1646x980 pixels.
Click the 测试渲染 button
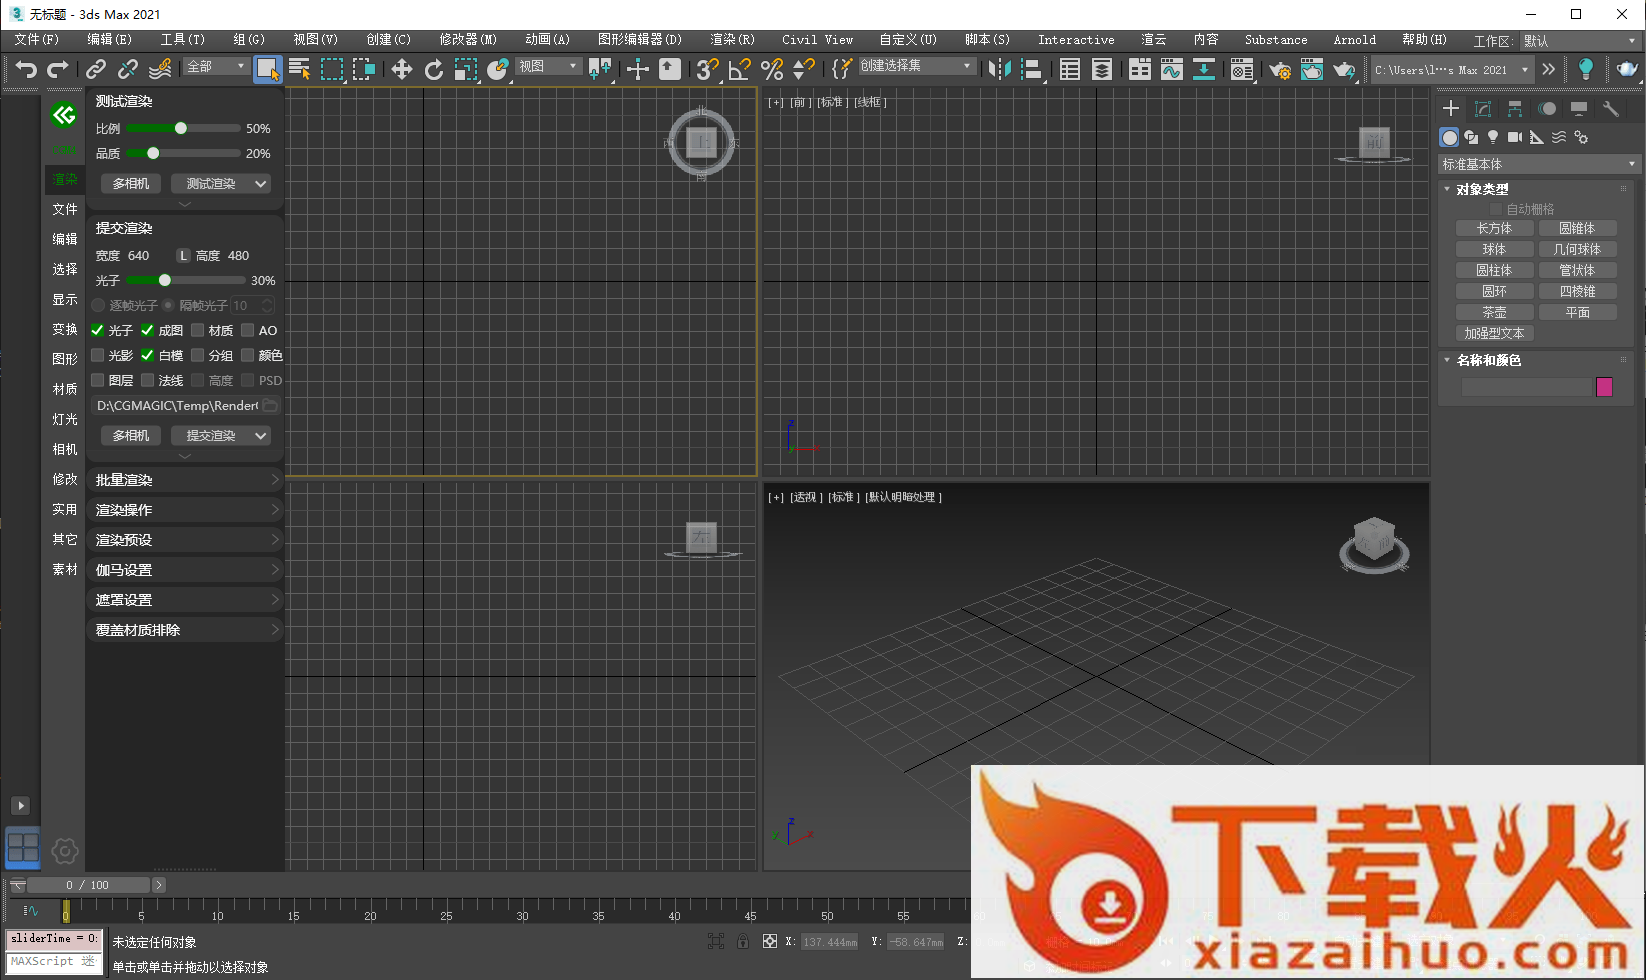(211, 184)
